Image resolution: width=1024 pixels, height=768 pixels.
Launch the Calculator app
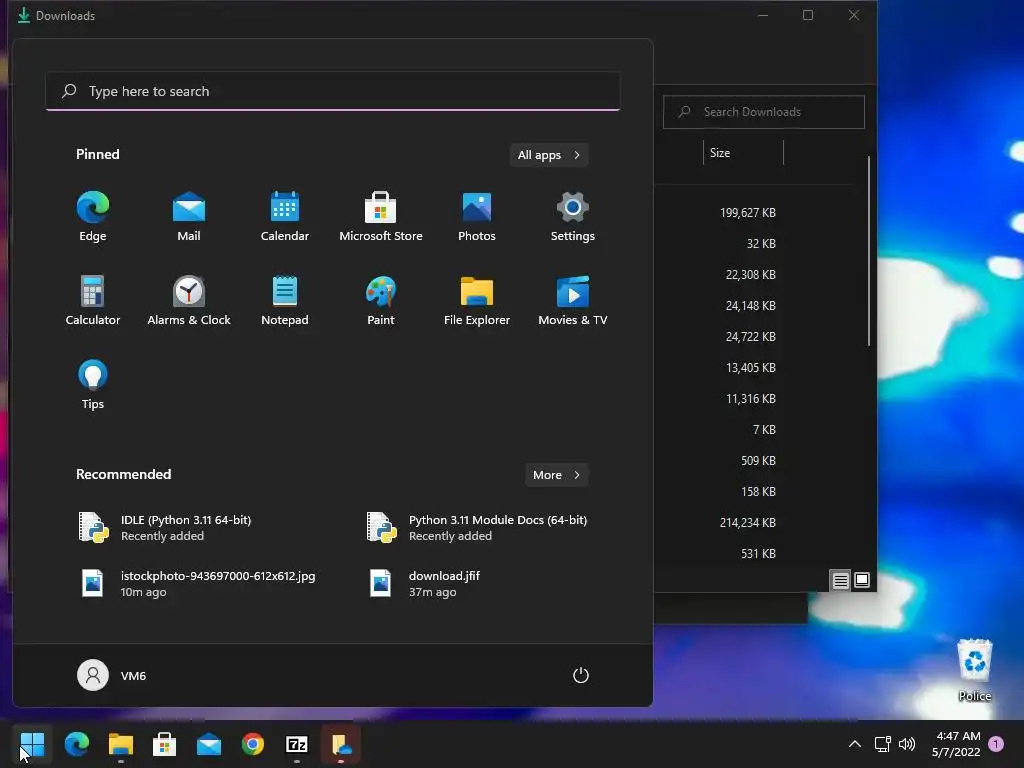[x=93, y=301]
